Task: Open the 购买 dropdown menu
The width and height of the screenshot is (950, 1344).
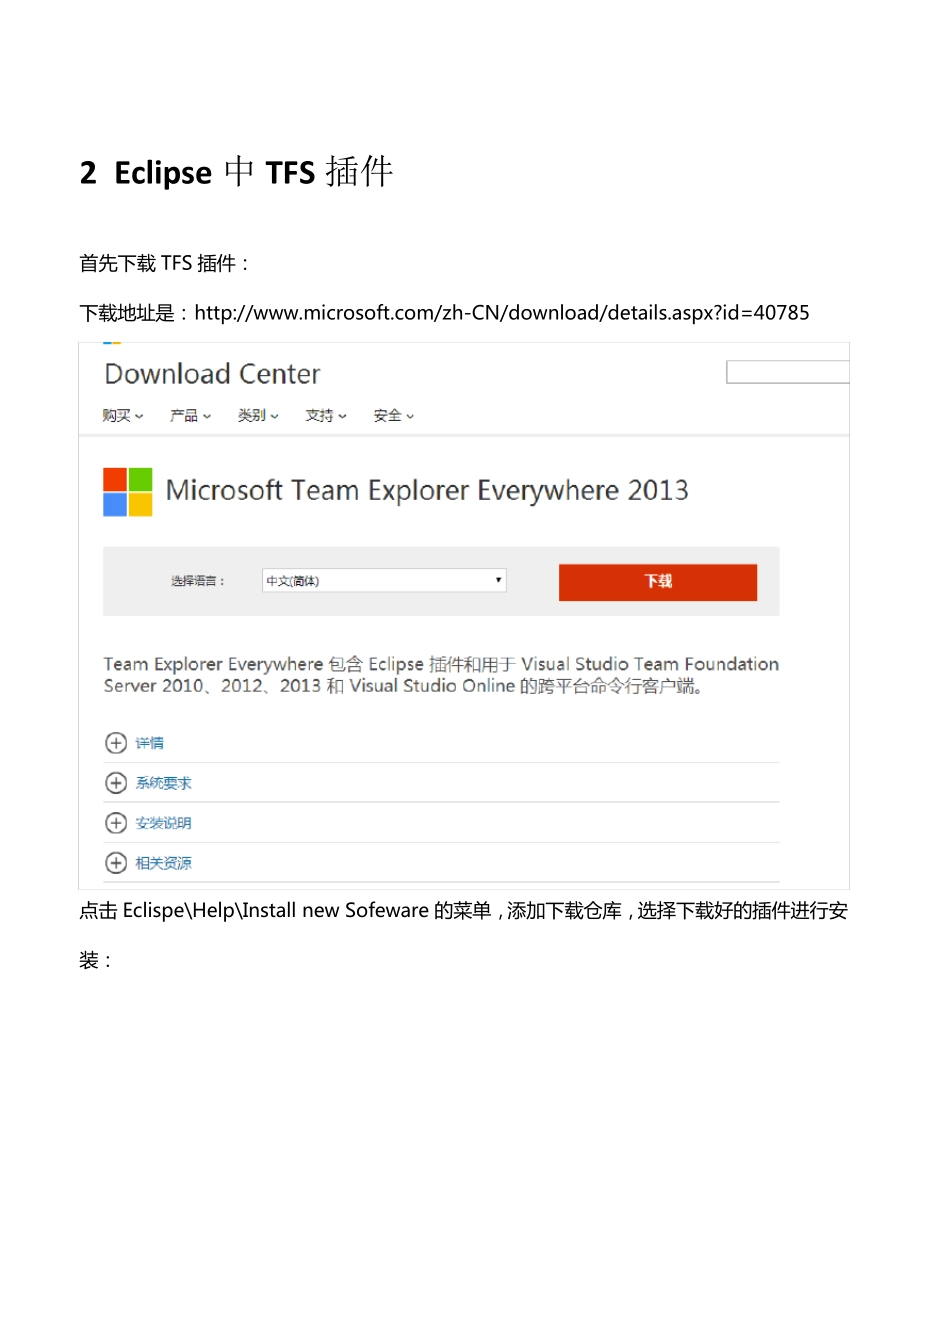Action: point(123,415)
